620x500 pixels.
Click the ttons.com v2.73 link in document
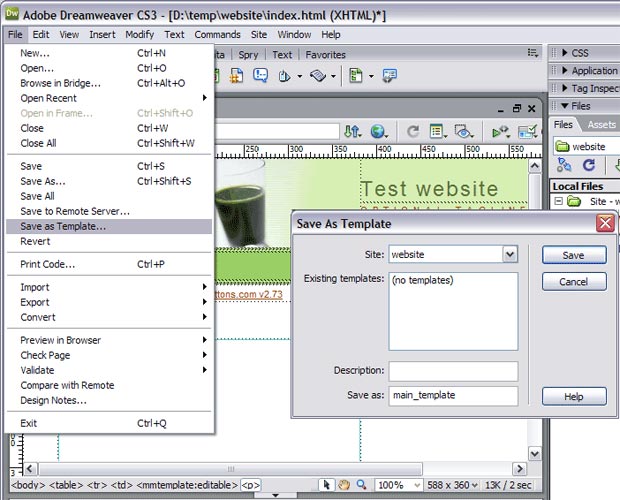click(x=249, y=294)
